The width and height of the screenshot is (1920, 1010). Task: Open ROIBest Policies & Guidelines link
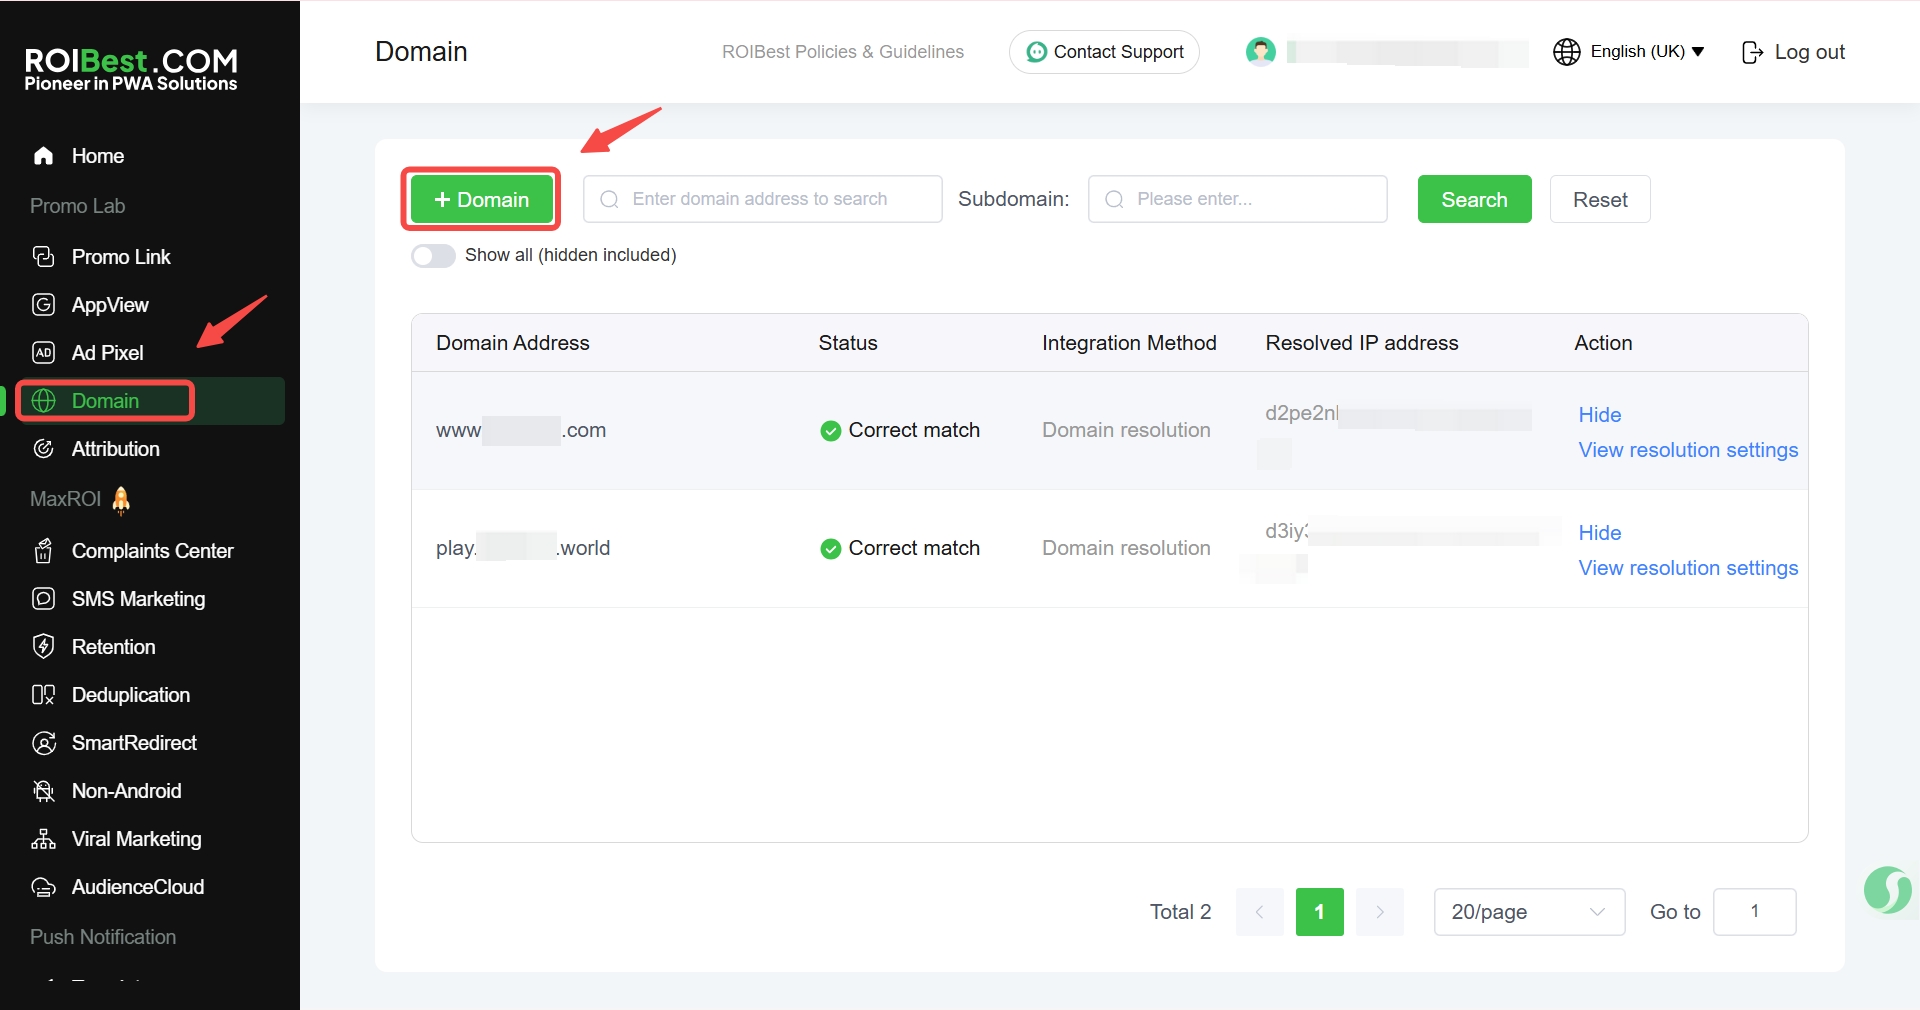coord(843,52)
